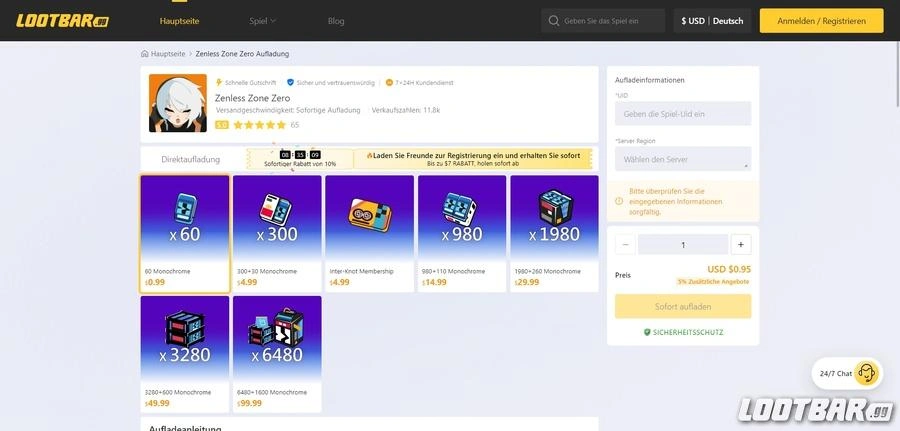This screenshot has height=431, width=900.
Task: Open the server region selector
Action: (683, 159)
